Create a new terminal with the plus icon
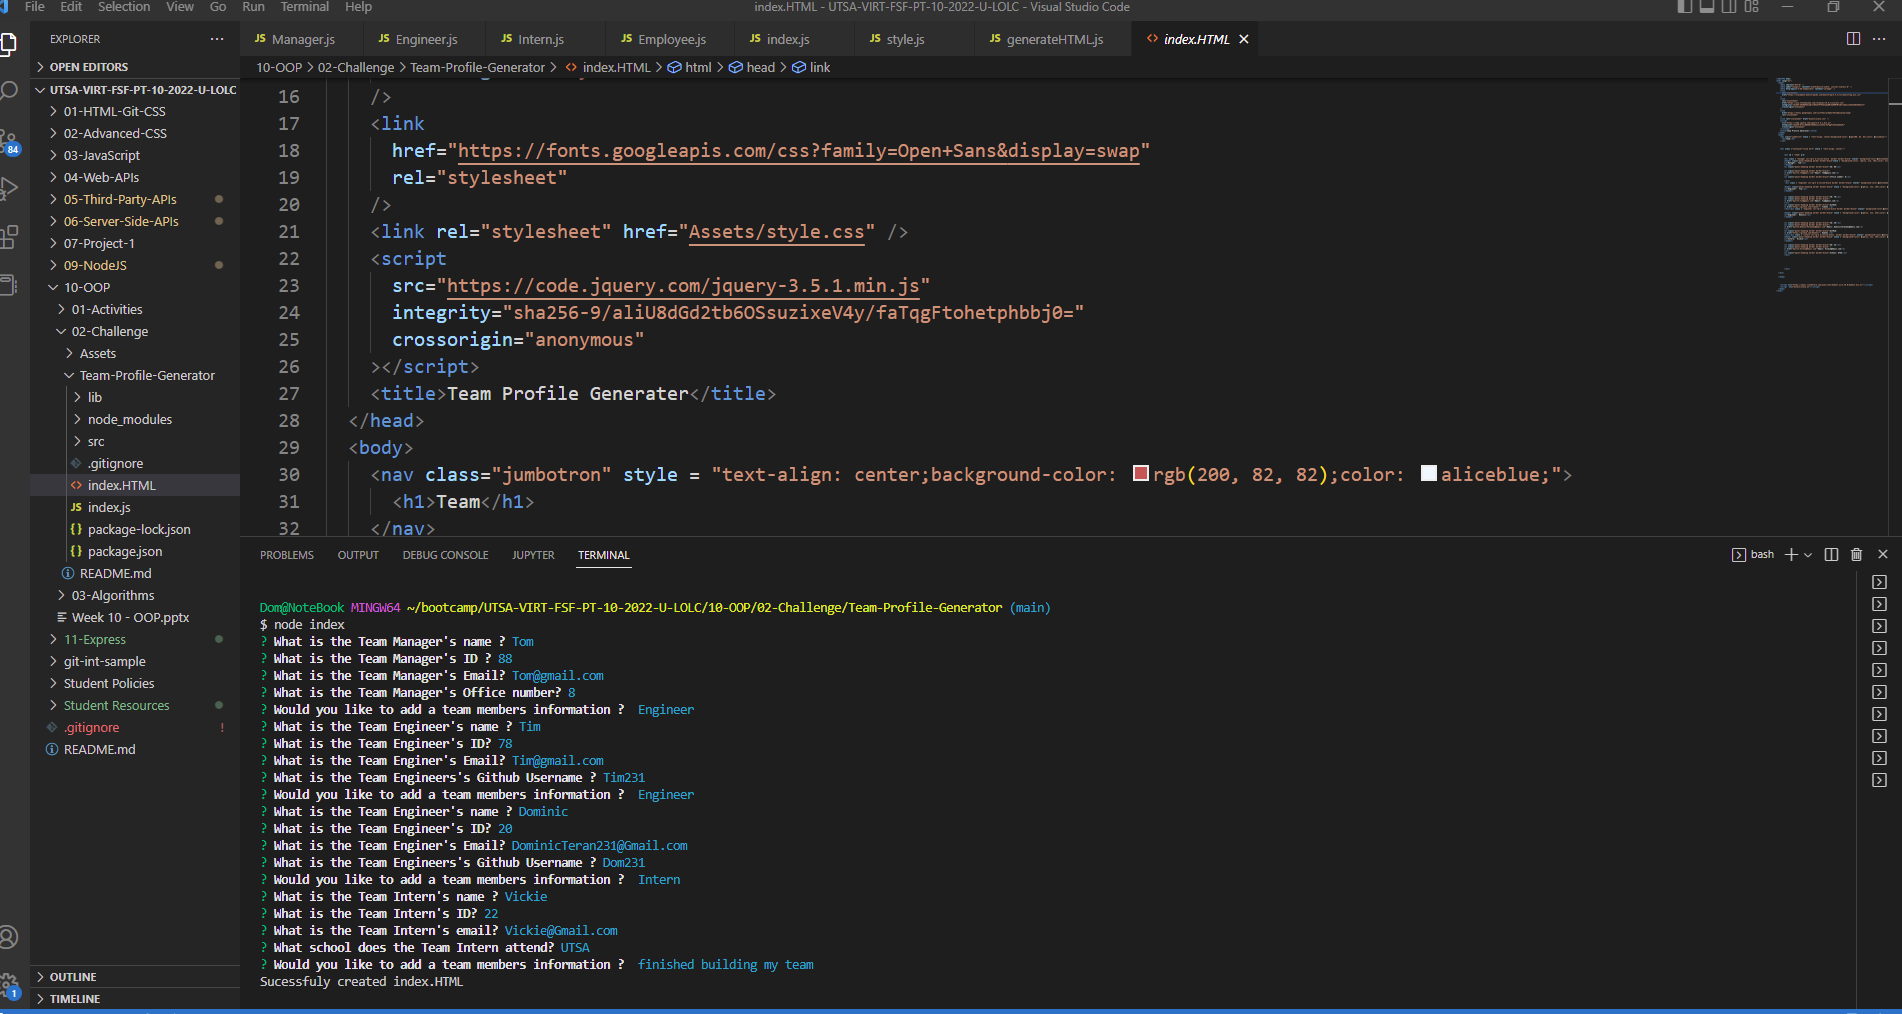 click(1791, 554)
